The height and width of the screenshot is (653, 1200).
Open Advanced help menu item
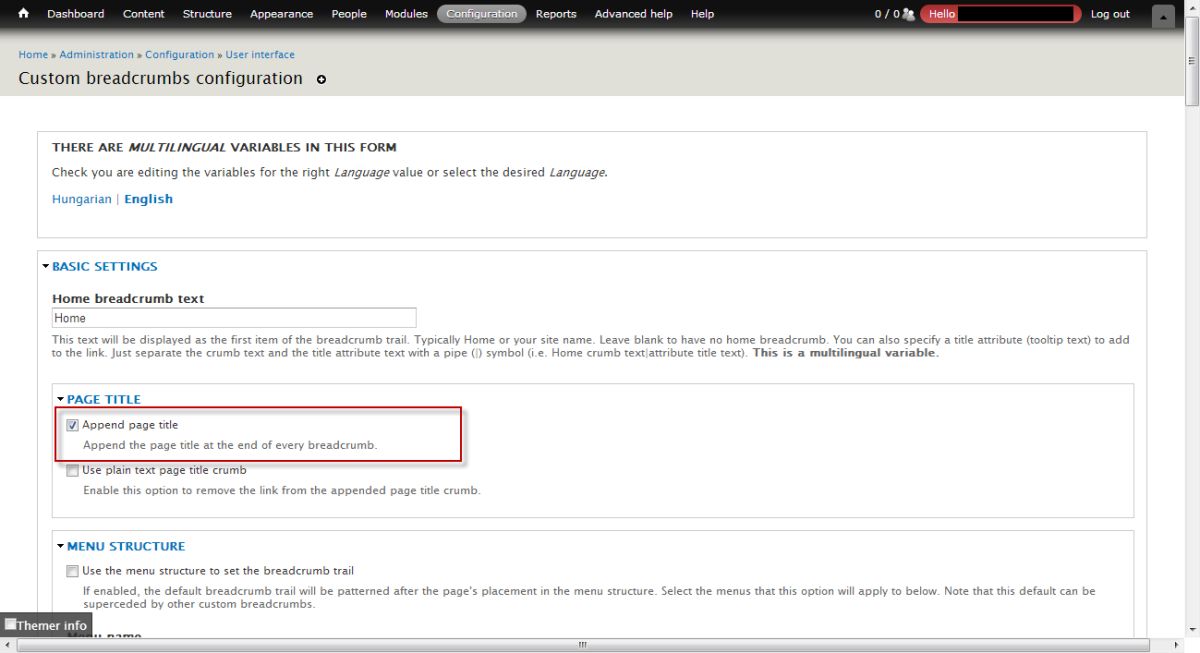(633, 14)
